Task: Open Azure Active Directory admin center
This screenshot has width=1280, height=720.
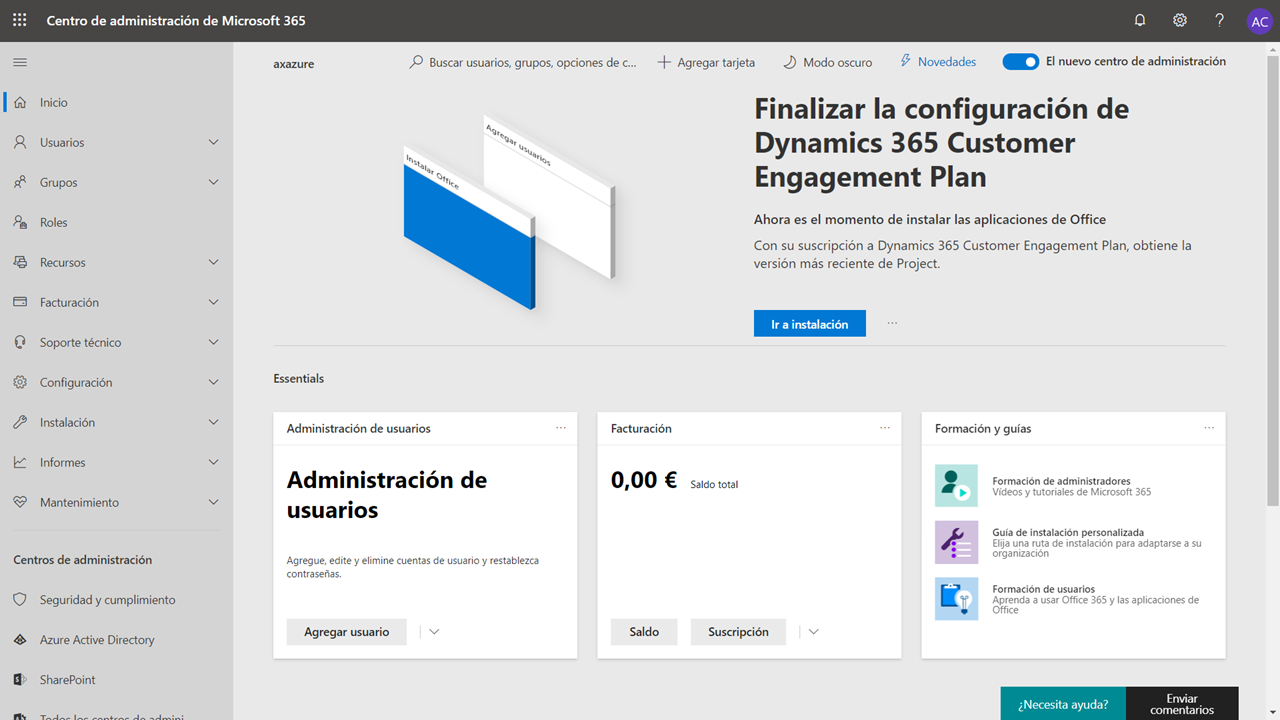Action: 117,640
